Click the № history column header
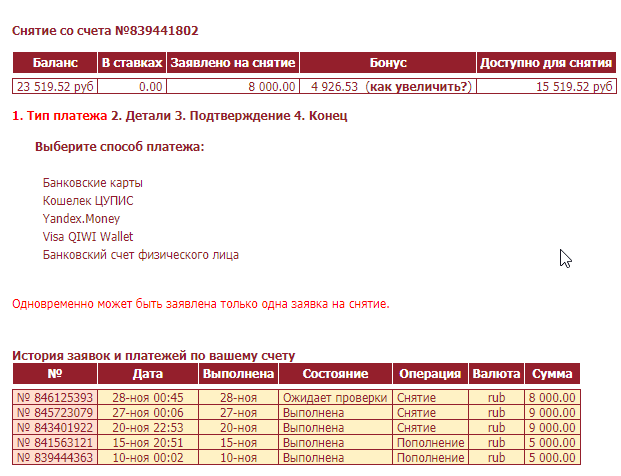This screenshot has height=476, width=621. [55, 374]
